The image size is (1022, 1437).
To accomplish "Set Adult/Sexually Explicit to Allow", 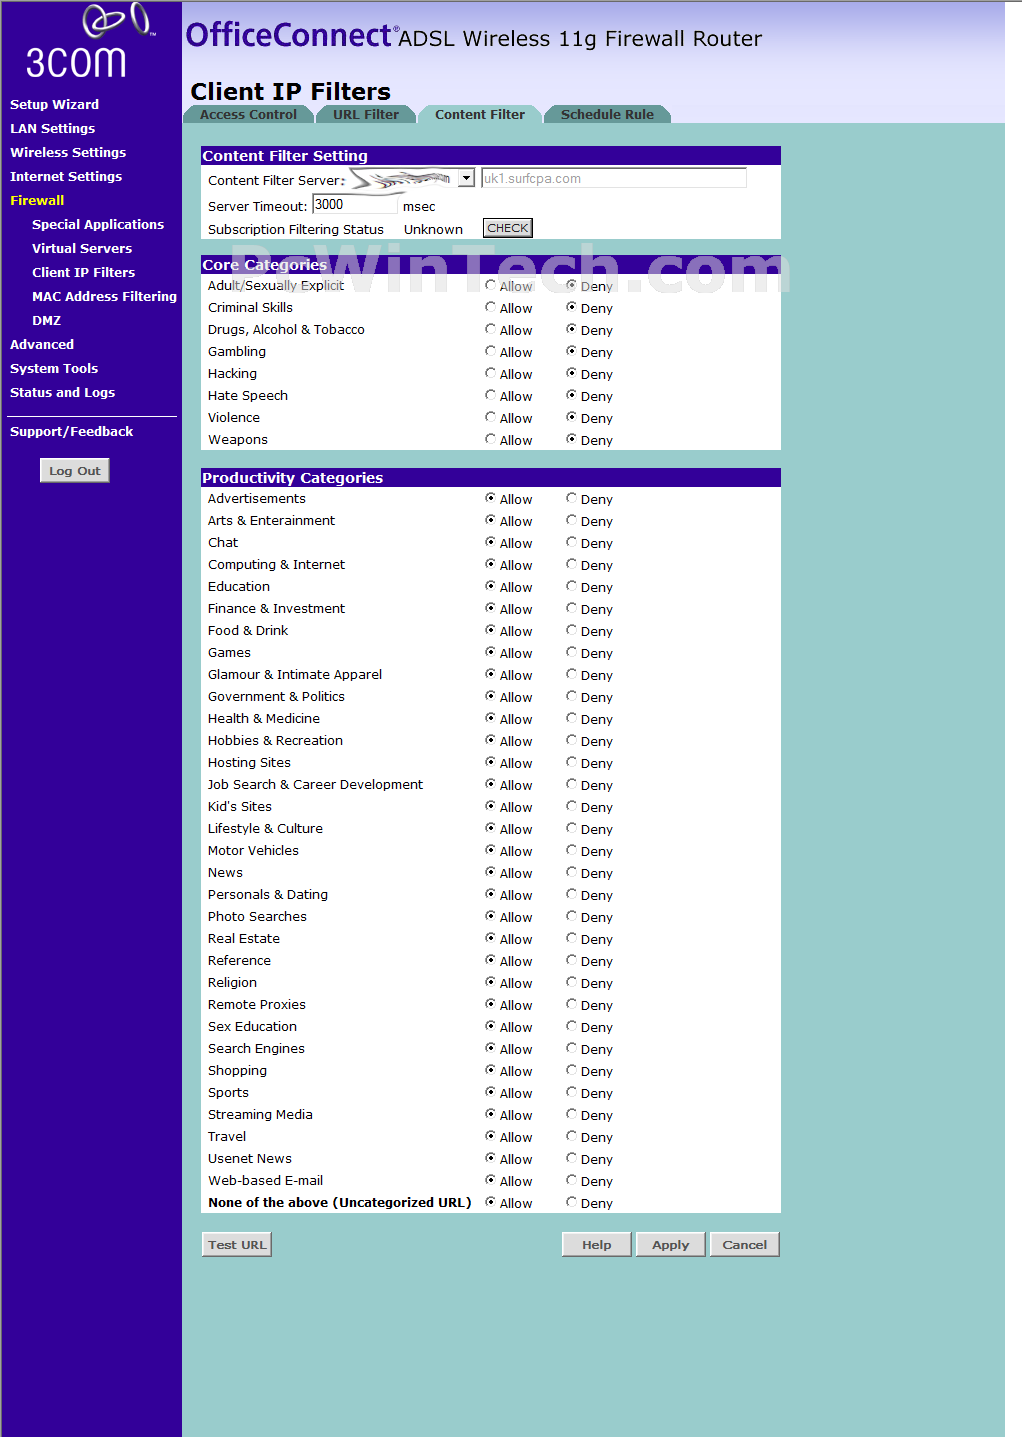I will click(490, 285).
